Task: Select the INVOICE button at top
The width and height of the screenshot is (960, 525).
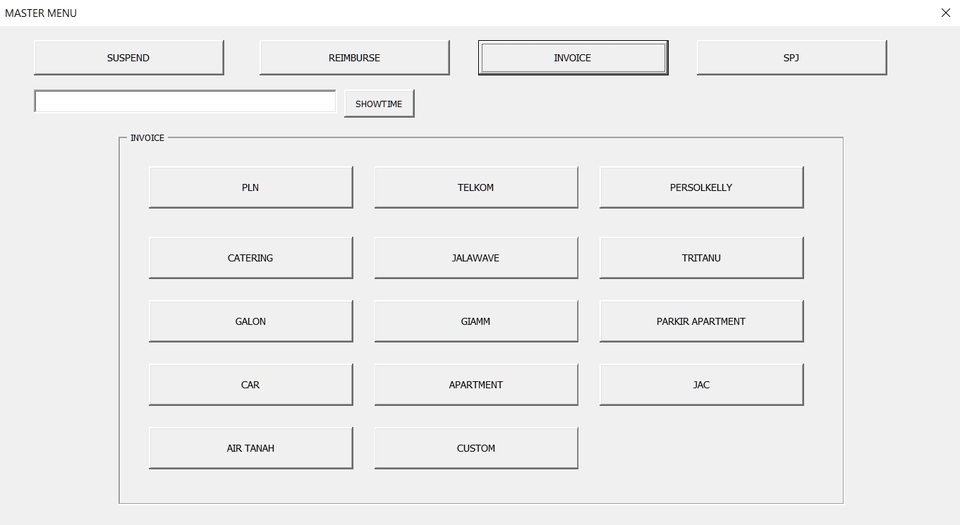Action: (572, 58)
